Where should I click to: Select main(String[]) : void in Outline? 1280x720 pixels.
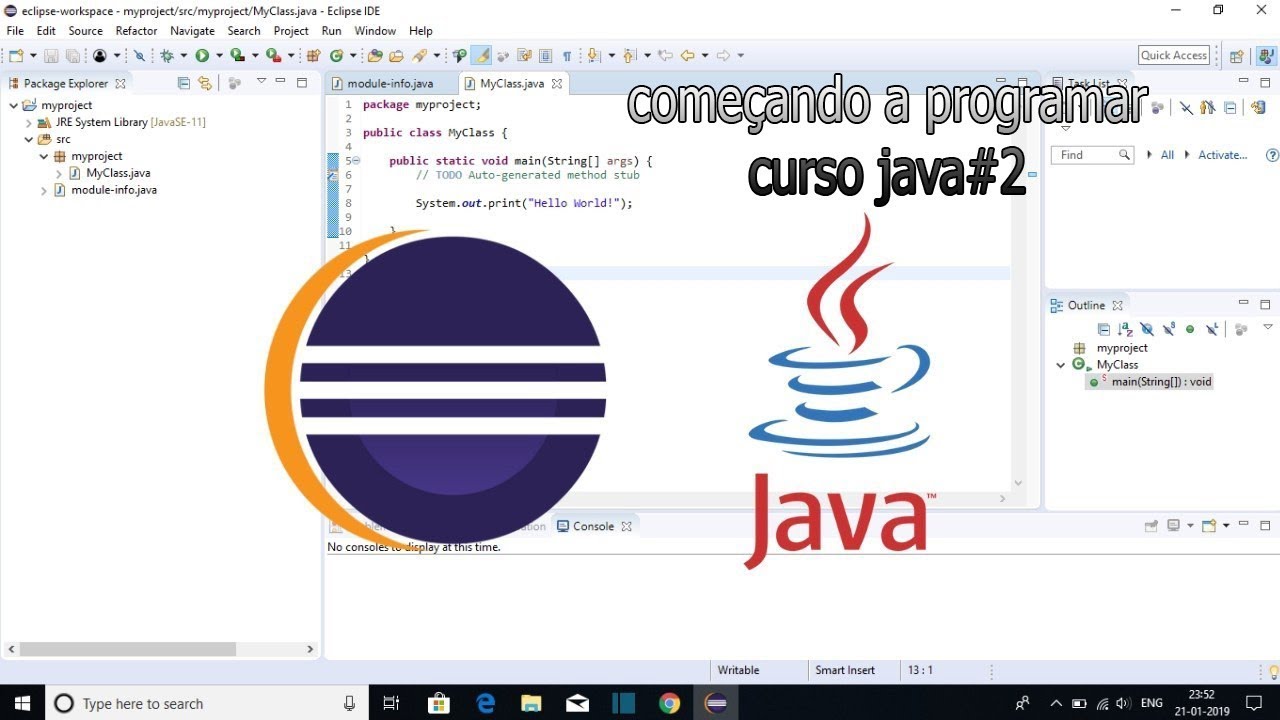pos(1161,382)
